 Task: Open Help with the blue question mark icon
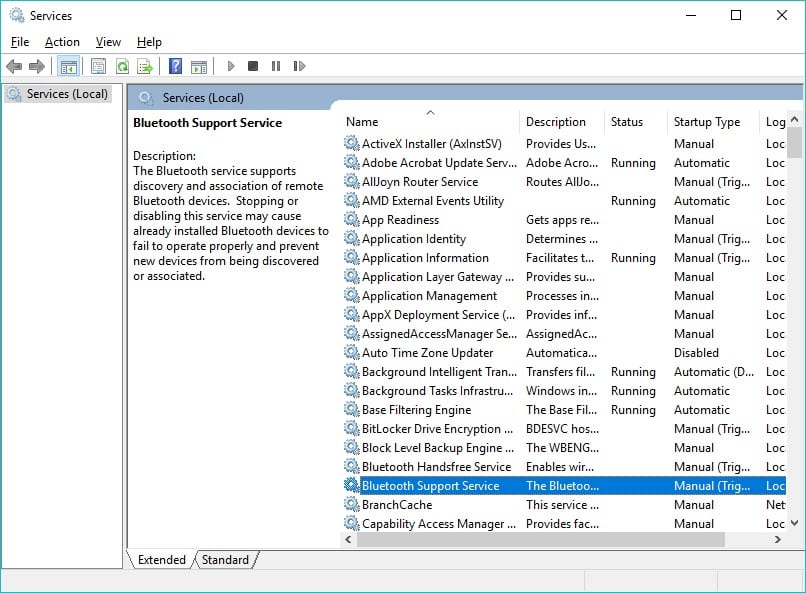click(175, 66)
